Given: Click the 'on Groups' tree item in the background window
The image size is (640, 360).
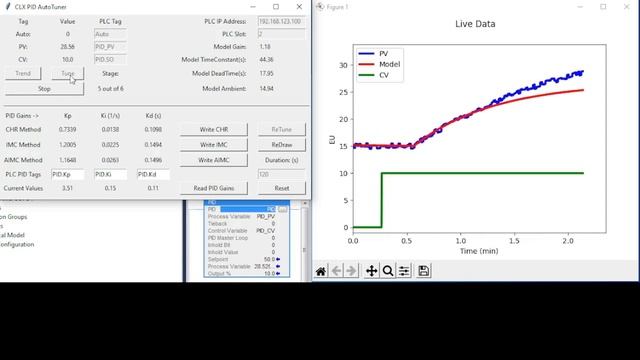Looking at the screenshot, I should coord(14,217).
